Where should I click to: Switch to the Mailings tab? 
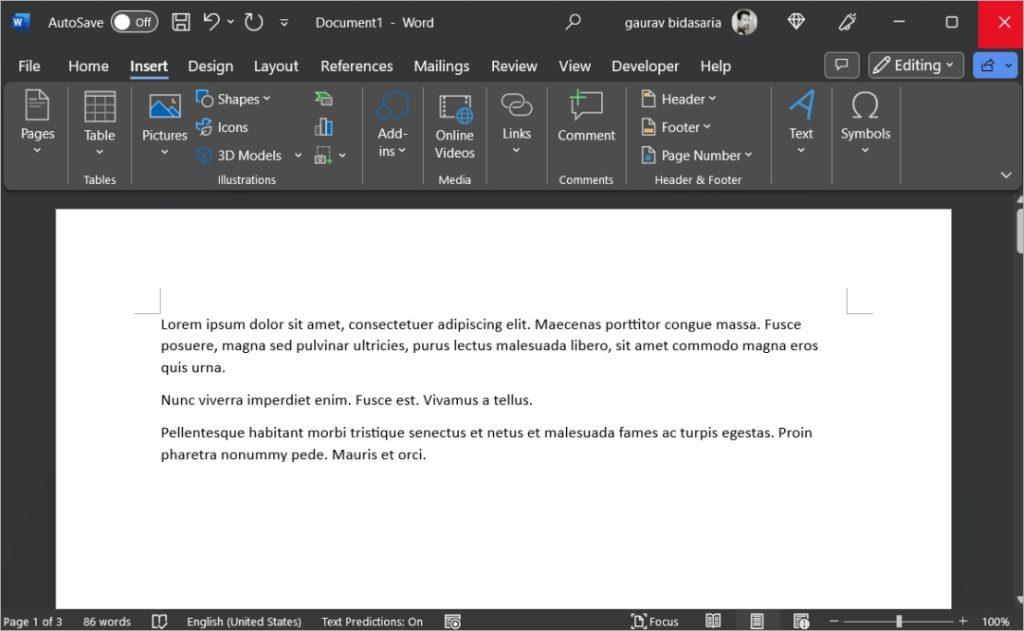[441, 66]
